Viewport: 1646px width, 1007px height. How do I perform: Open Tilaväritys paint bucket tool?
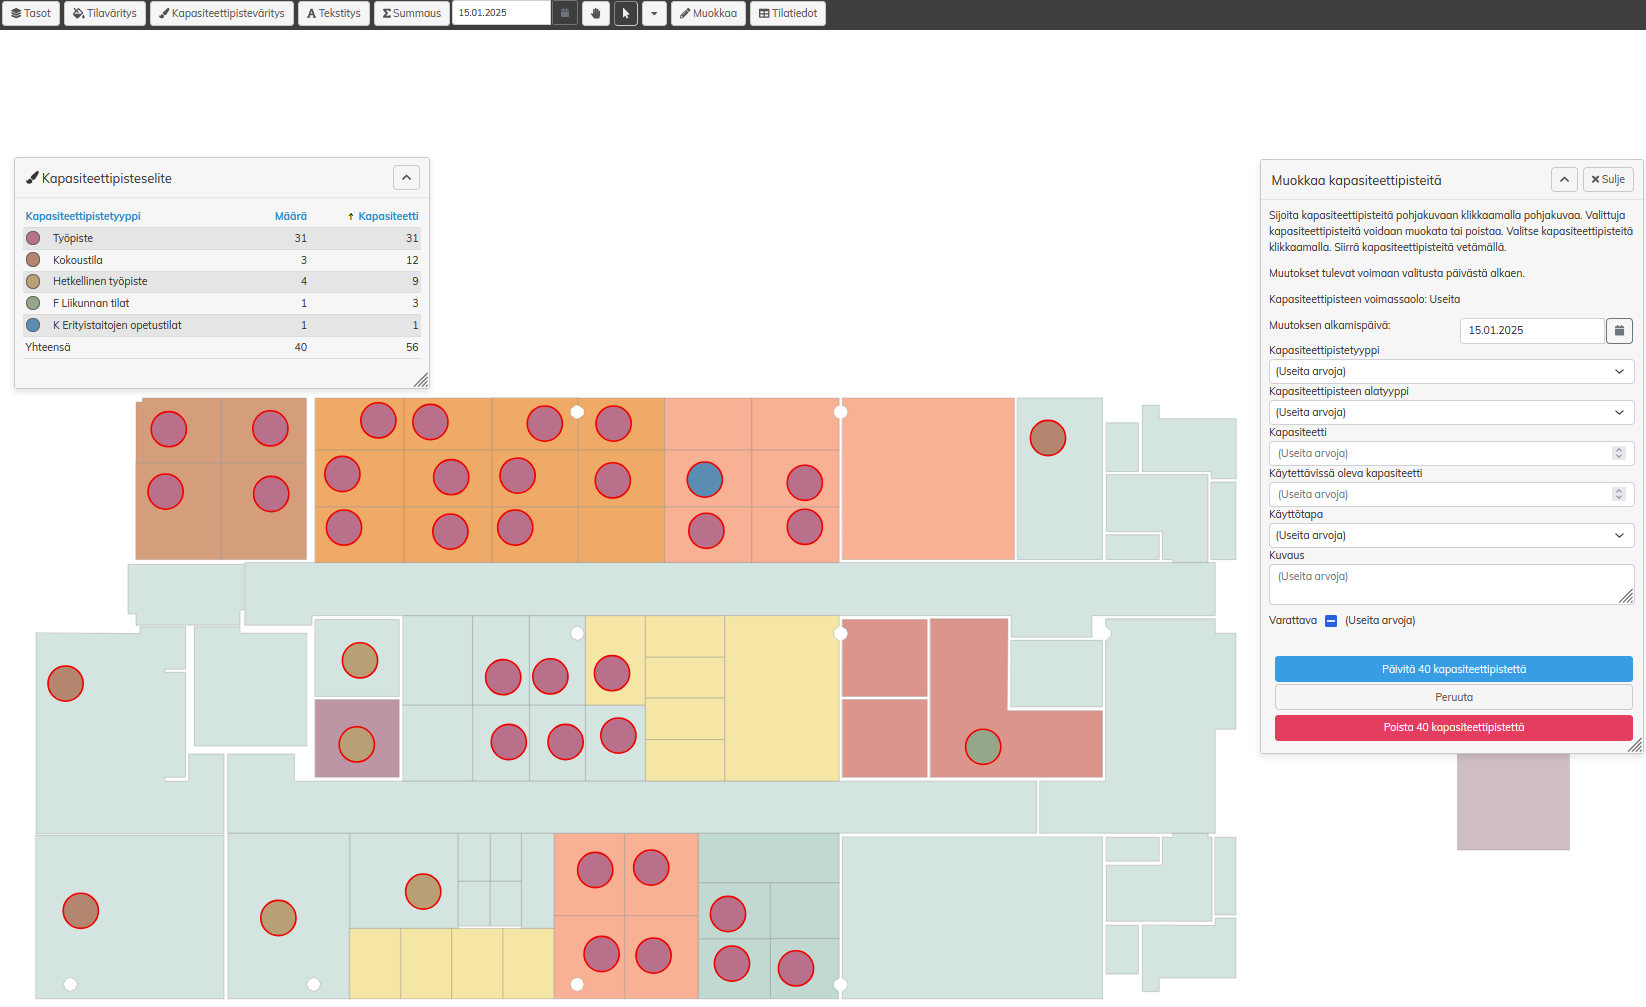tap(105, 13)
